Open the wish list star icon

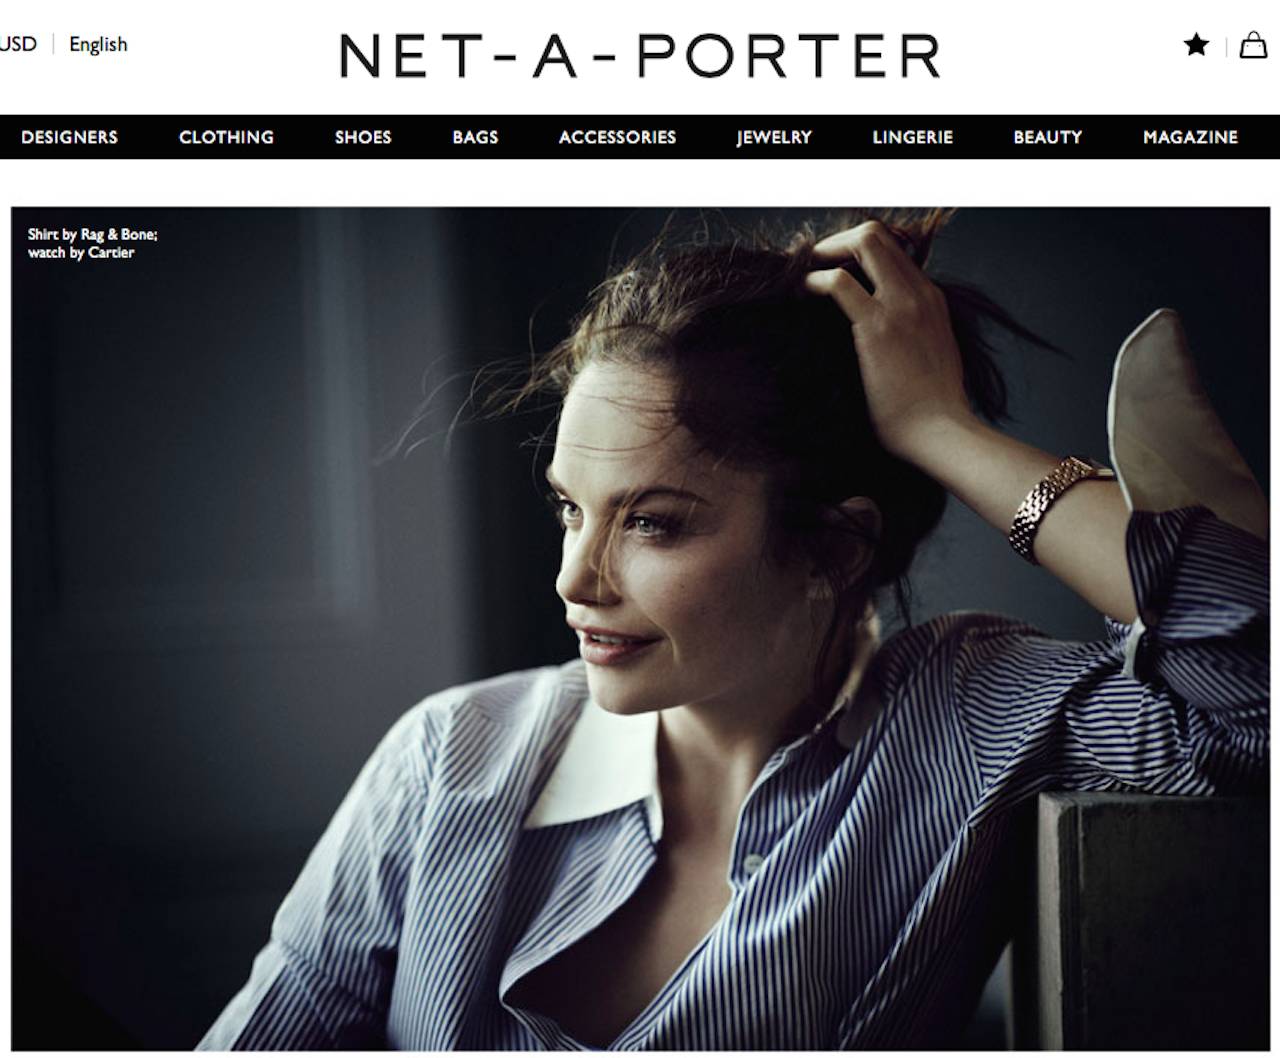1196,44
